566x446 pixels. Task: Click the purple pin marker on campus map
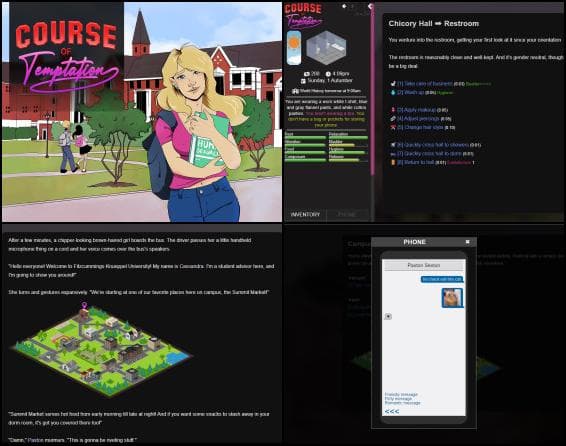pos(84,306)
